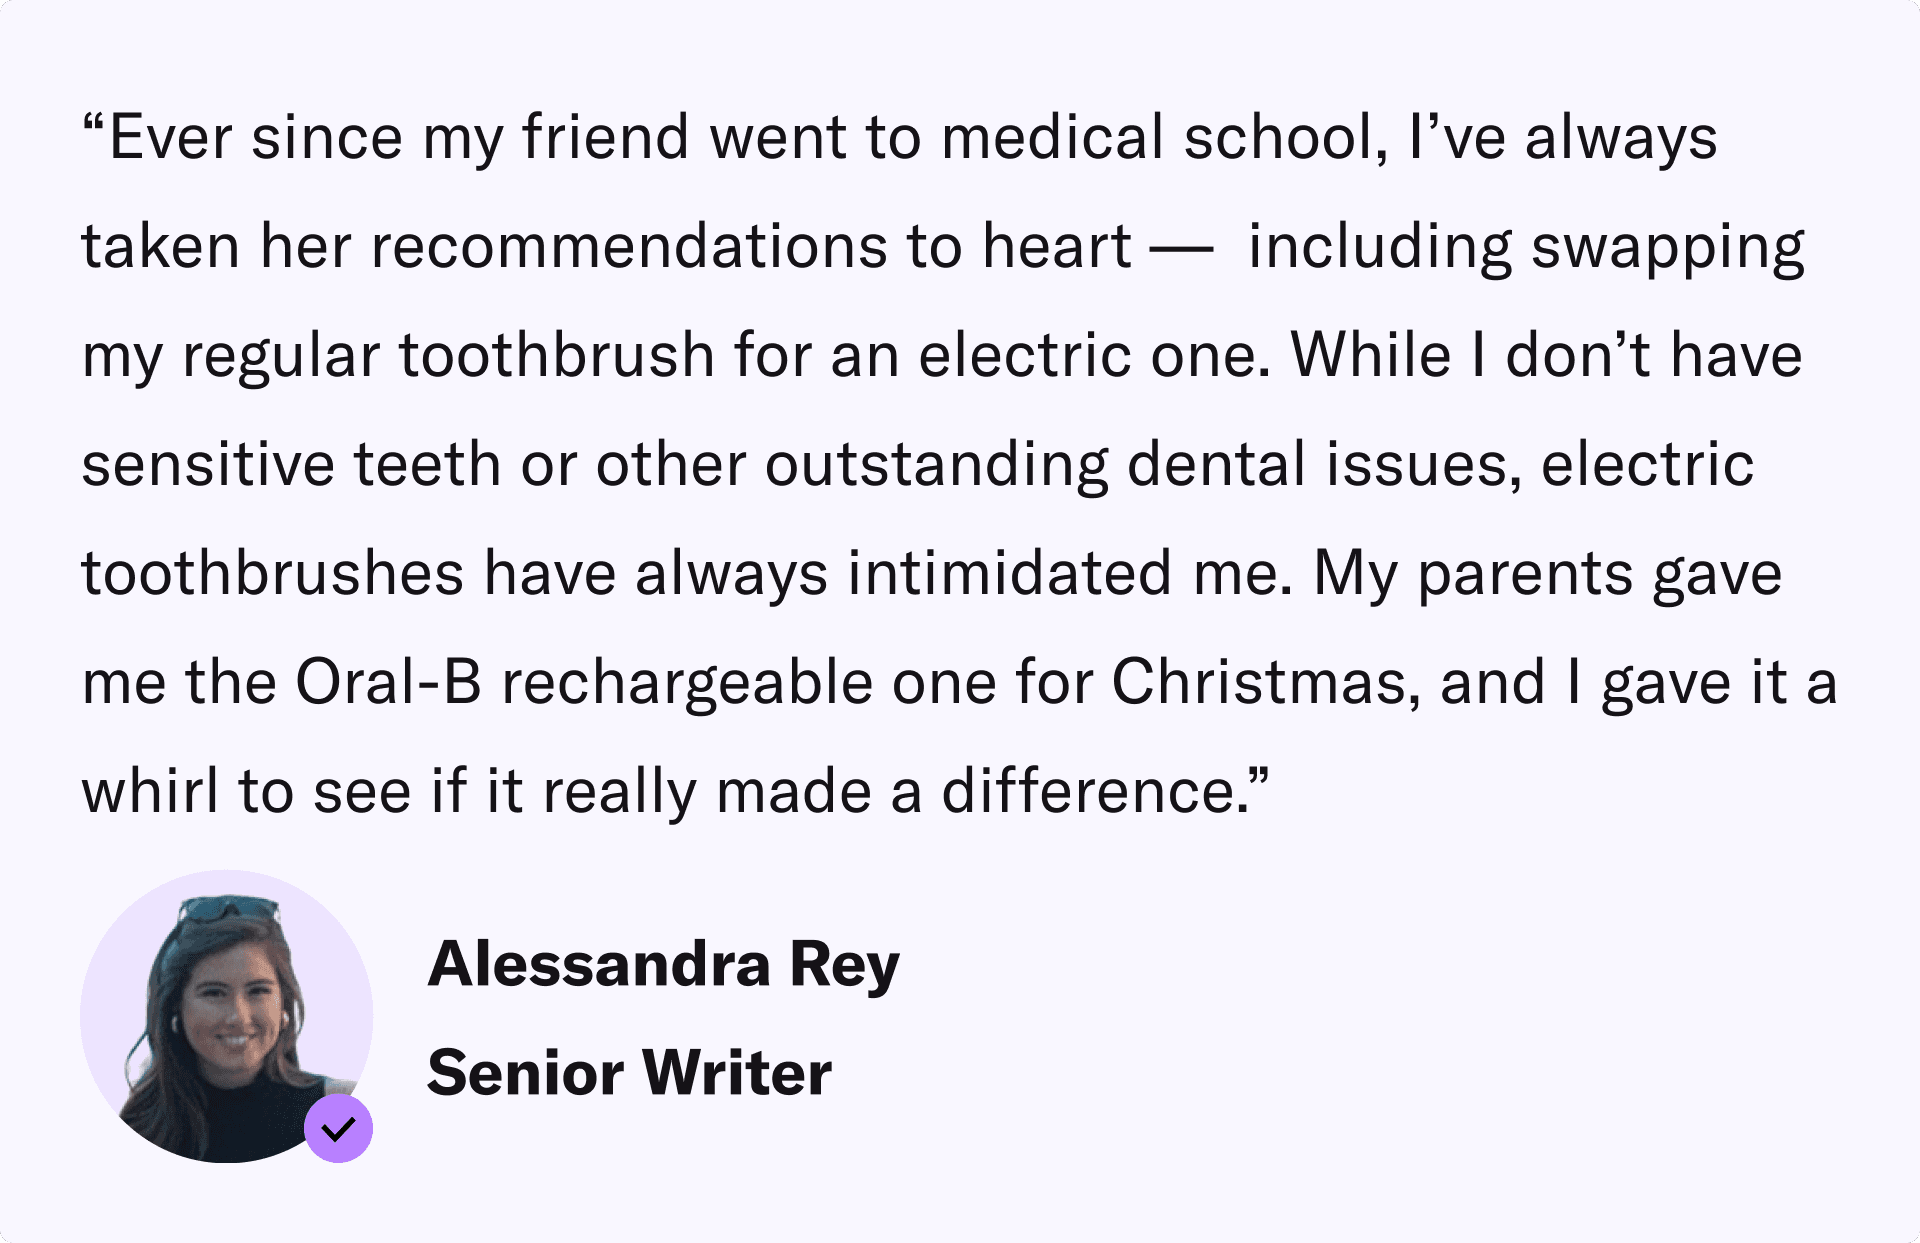The image size is (1920, 1243).
Task: Select the word toothbrush on line three
Action: pos(557,356)
